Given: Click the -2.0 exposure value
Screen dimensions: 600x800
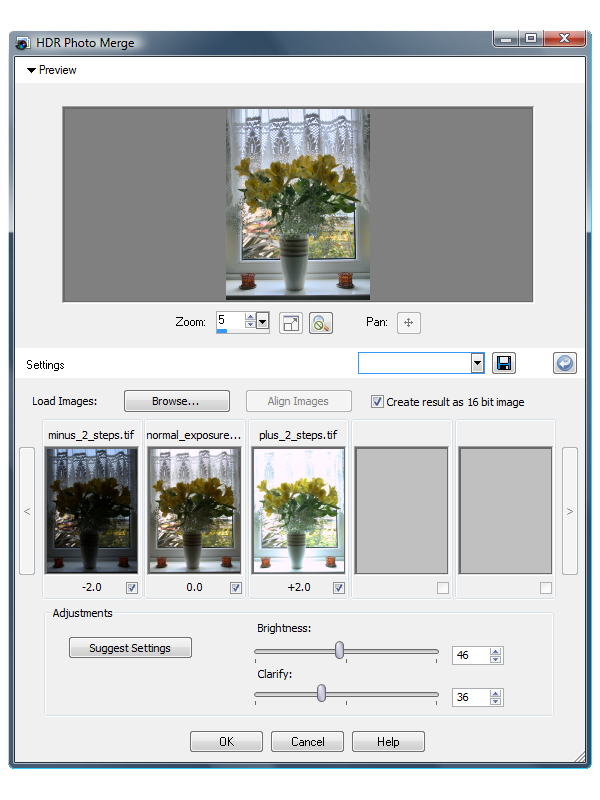Looking at the screenshot, I should 92,587.
